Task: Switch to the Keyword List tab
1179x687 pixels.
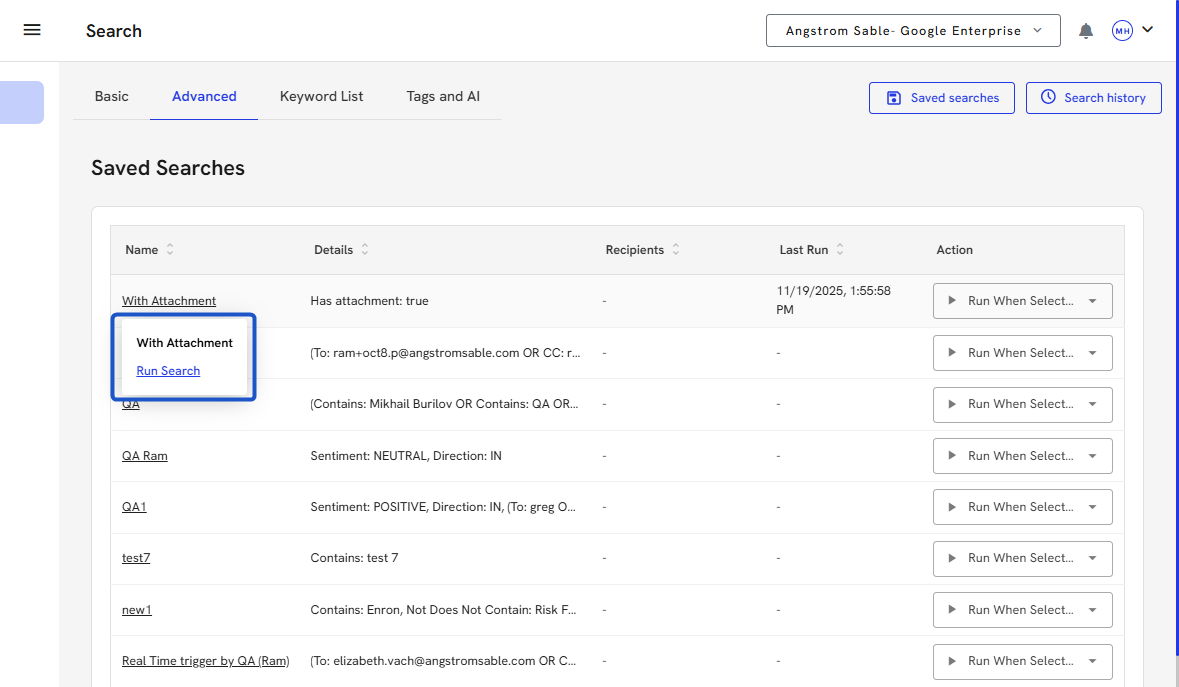Action: 321,97
